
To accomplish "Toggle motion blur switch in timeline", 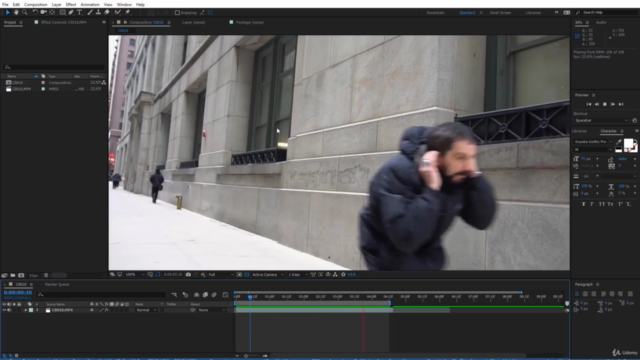I will coord(214,294).
